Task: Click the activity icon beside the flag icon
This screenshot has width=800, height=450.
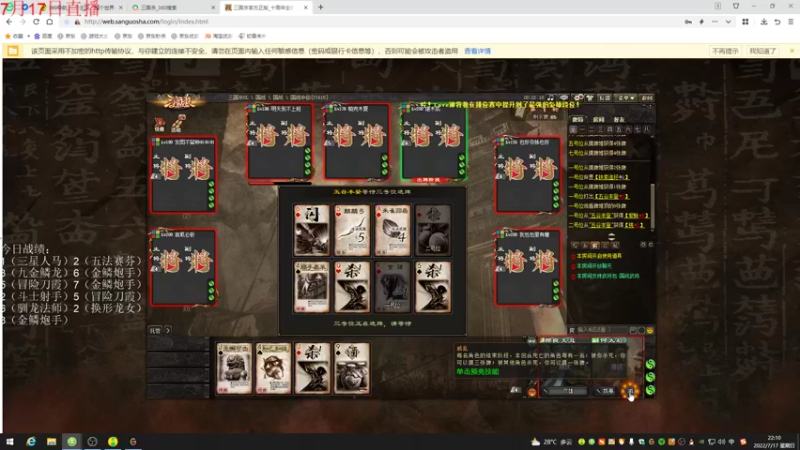Action: [x=178, y=123]
